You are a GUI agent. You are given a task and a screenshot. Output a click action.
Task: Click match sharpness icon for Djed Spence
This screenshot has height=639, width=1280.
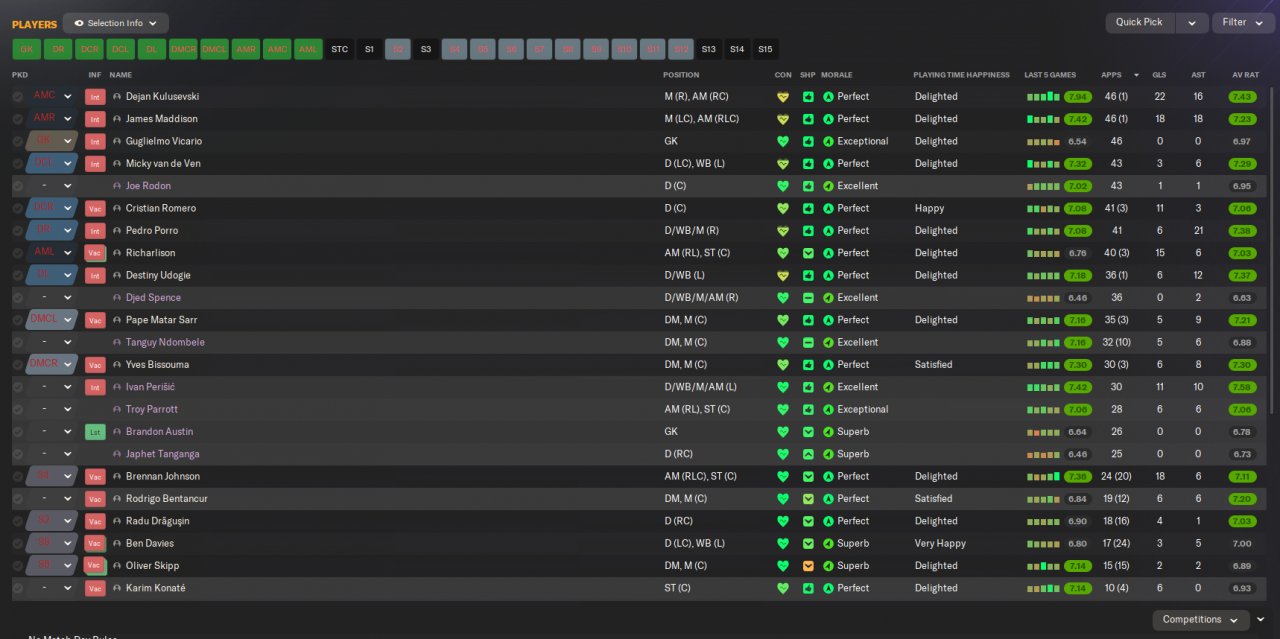click(x=808, y=298)
